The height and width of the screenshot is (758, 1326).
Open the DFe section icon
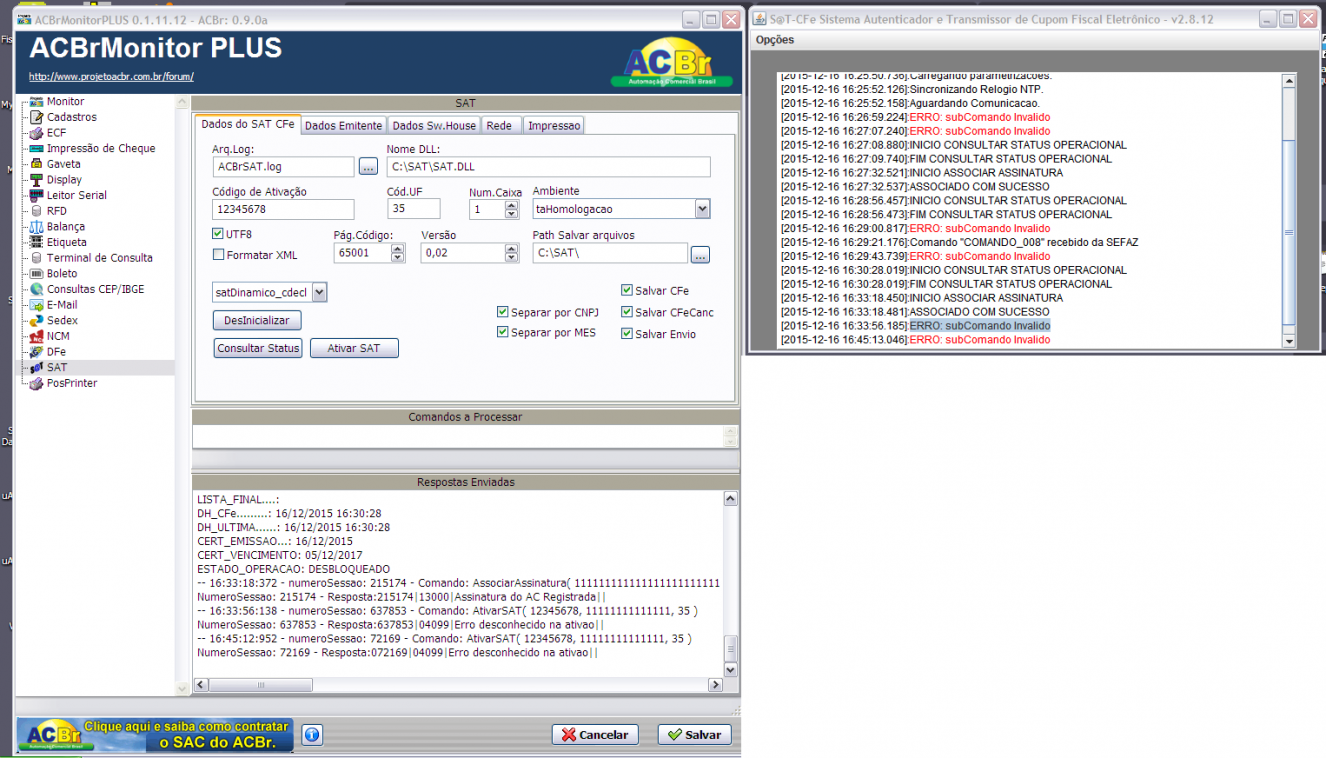(37, 352)
